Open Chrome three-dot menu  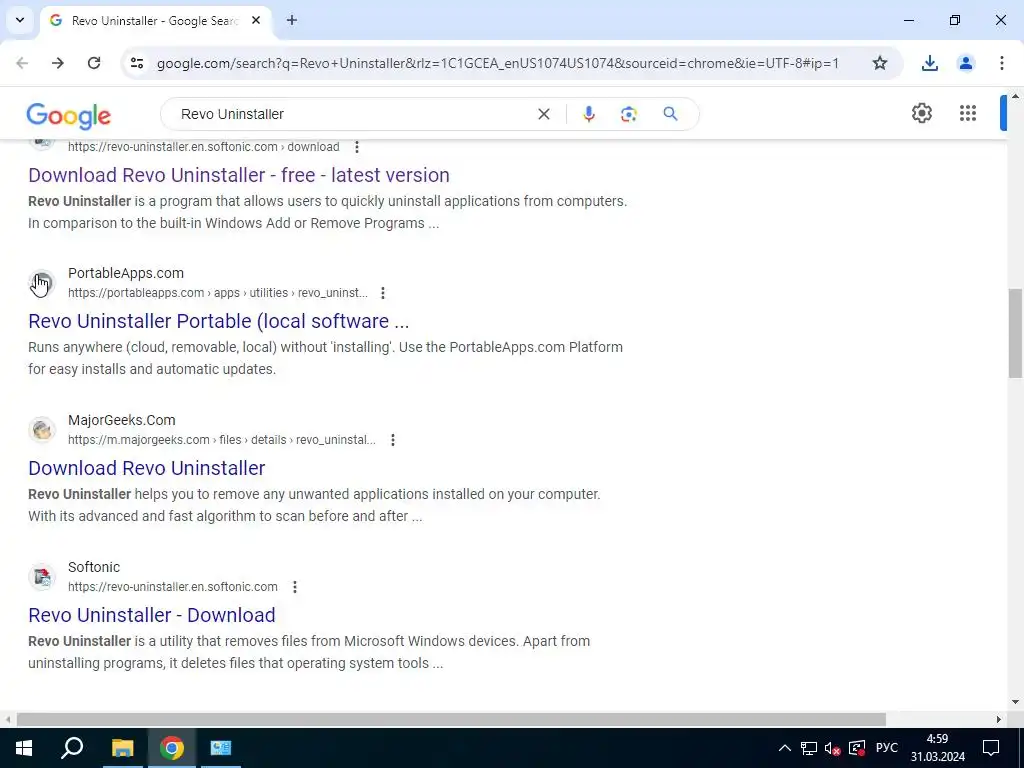click(x=1001, y=63)
